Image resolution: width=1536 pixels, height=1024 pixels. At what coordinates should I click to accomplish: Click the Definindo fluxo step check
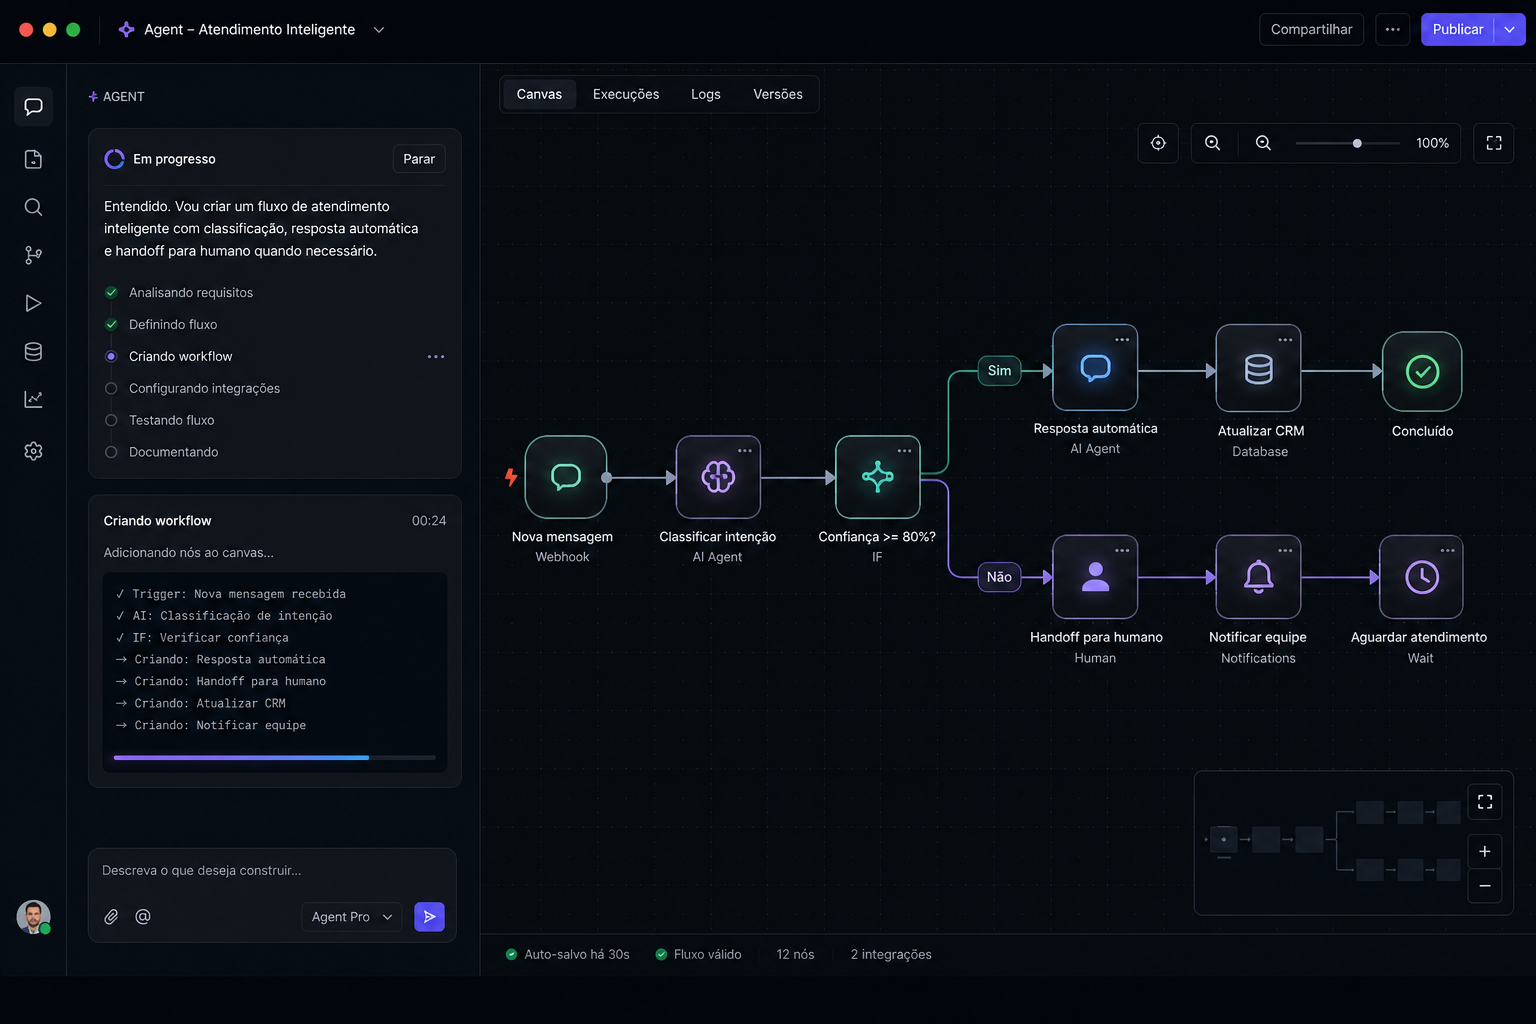(111, 324)
